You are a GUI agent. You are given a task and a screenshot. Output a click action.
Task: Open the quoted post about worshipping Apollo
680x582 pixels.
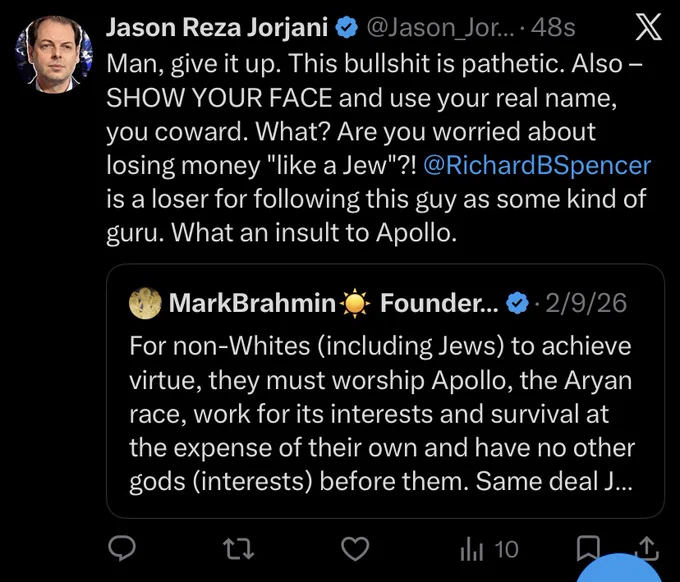385,391
